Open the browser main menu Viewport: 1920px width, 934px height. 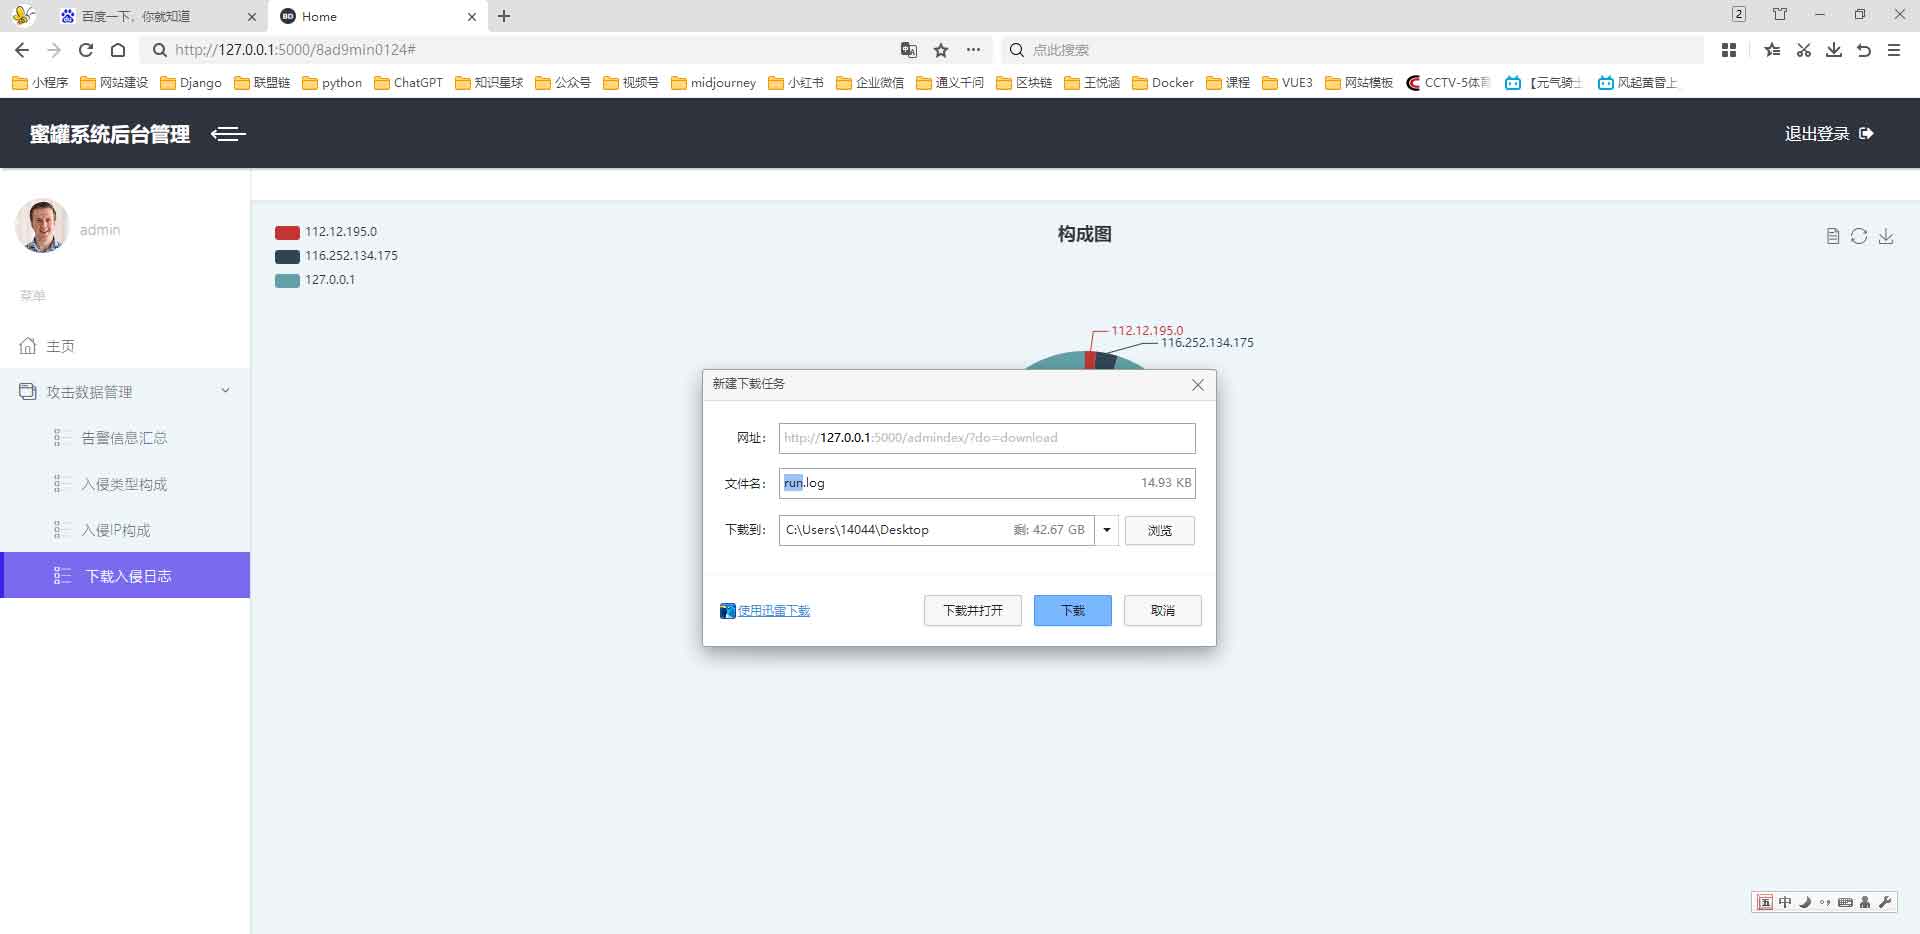click(1894, 50)
